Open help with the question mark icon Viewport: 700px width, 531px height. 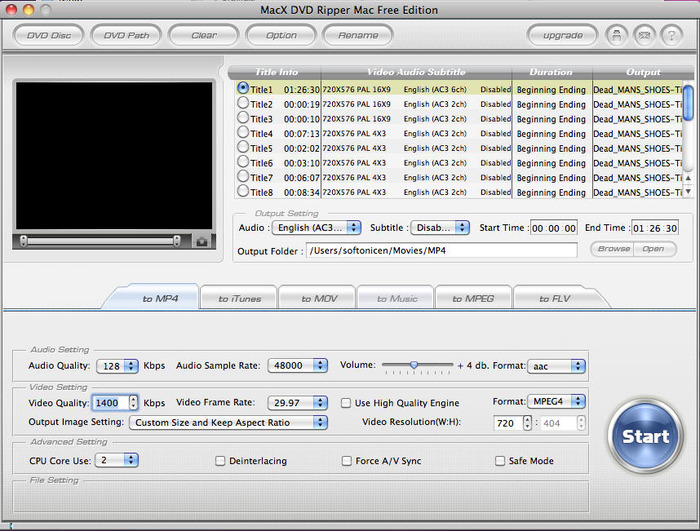click(x=672, y=35)
